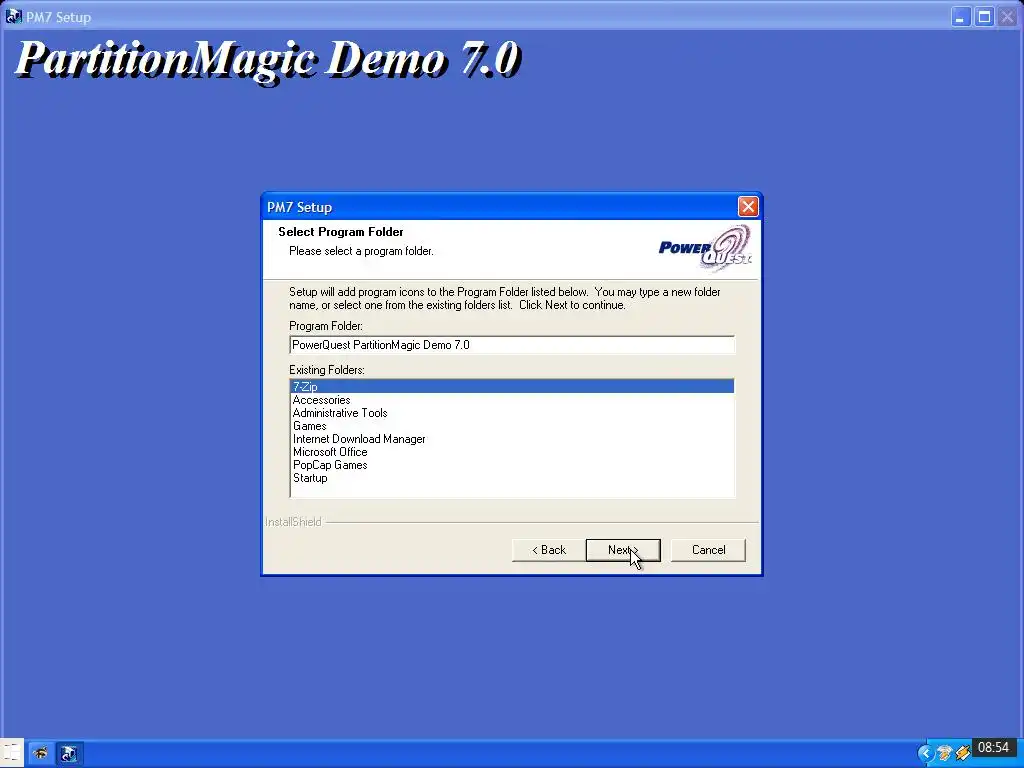Image resolution: width=1024 pixels, height=768 pixels.
Task: Close the PM7 Setup dialog
Action: 748,207
